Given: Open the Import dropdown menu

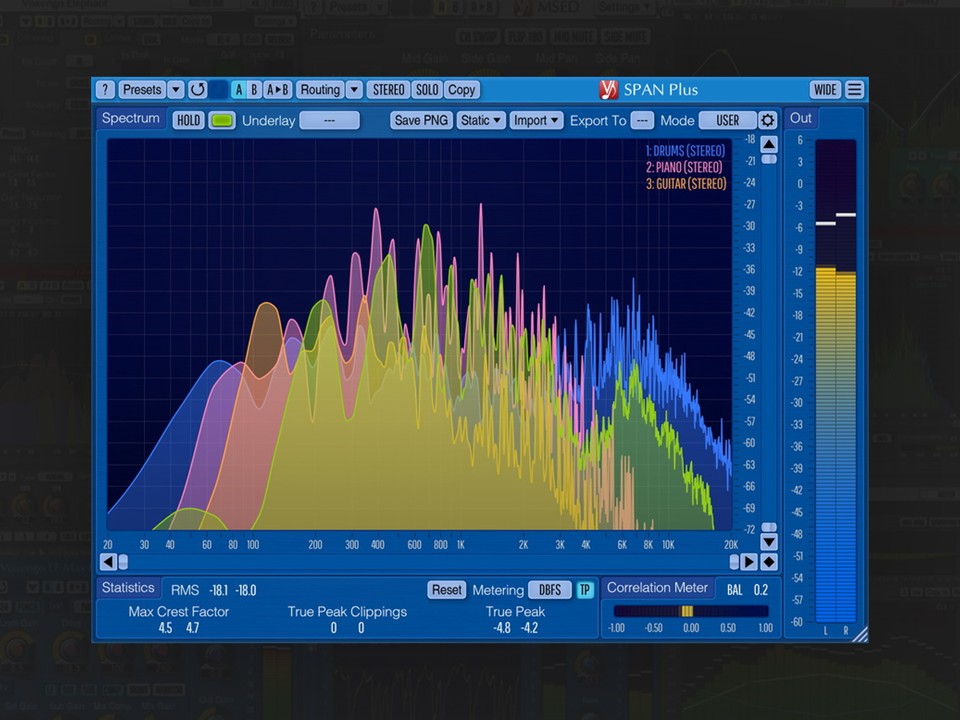Looking at the screenshot, I should [536, 121].
